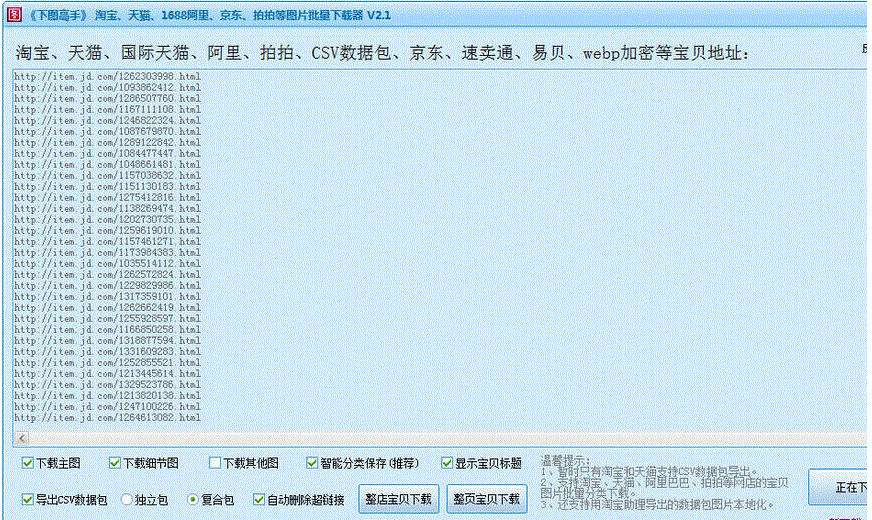Toggle the 自动删除超链接 checkbox

point(259,499)
